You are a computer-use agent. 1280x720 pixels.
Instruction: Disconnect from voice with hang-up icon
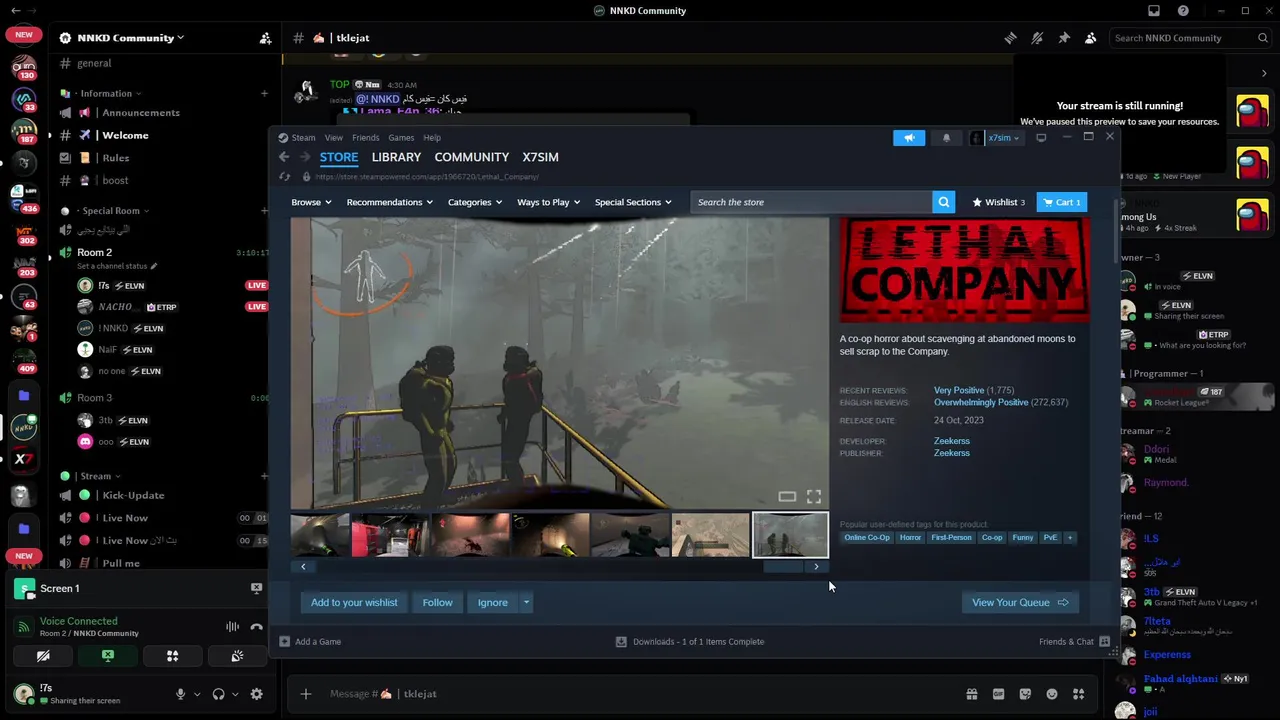[x=257, y=627]
